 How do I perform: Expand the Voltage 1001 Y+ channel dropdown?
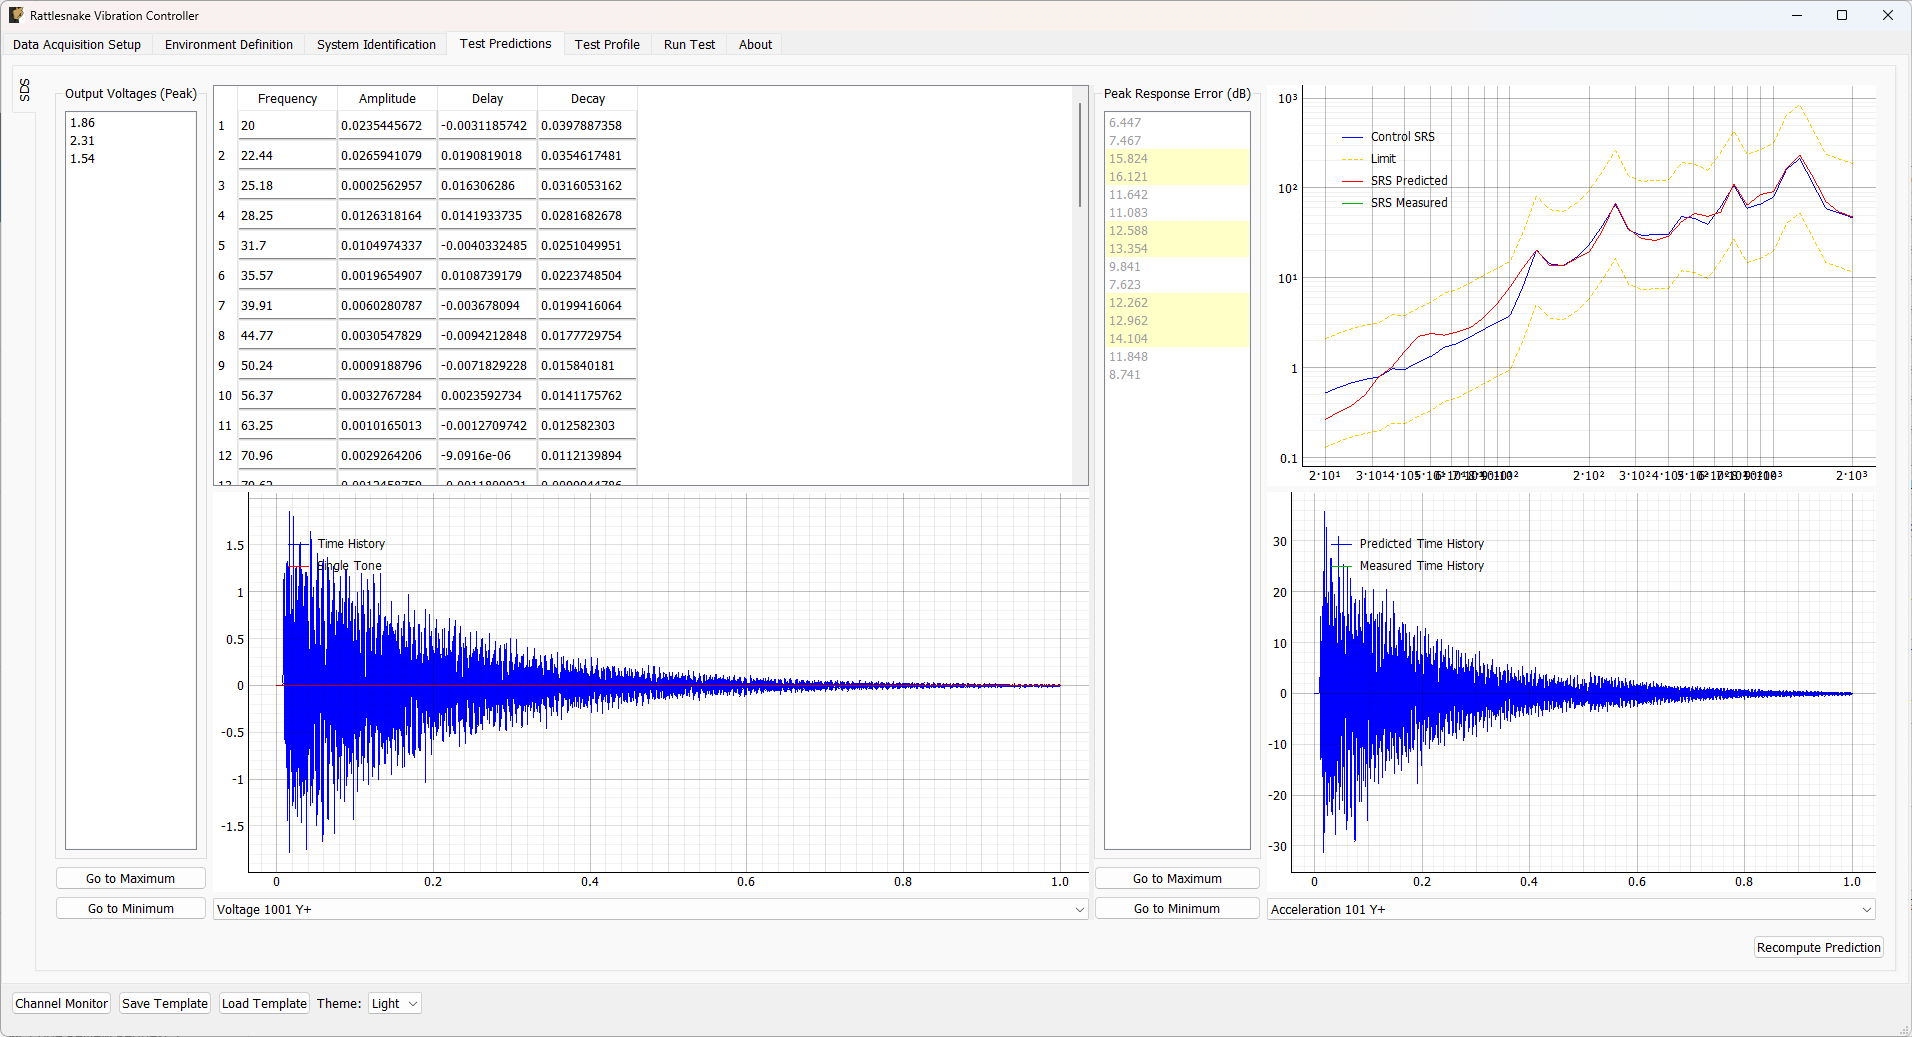(651, 909)
